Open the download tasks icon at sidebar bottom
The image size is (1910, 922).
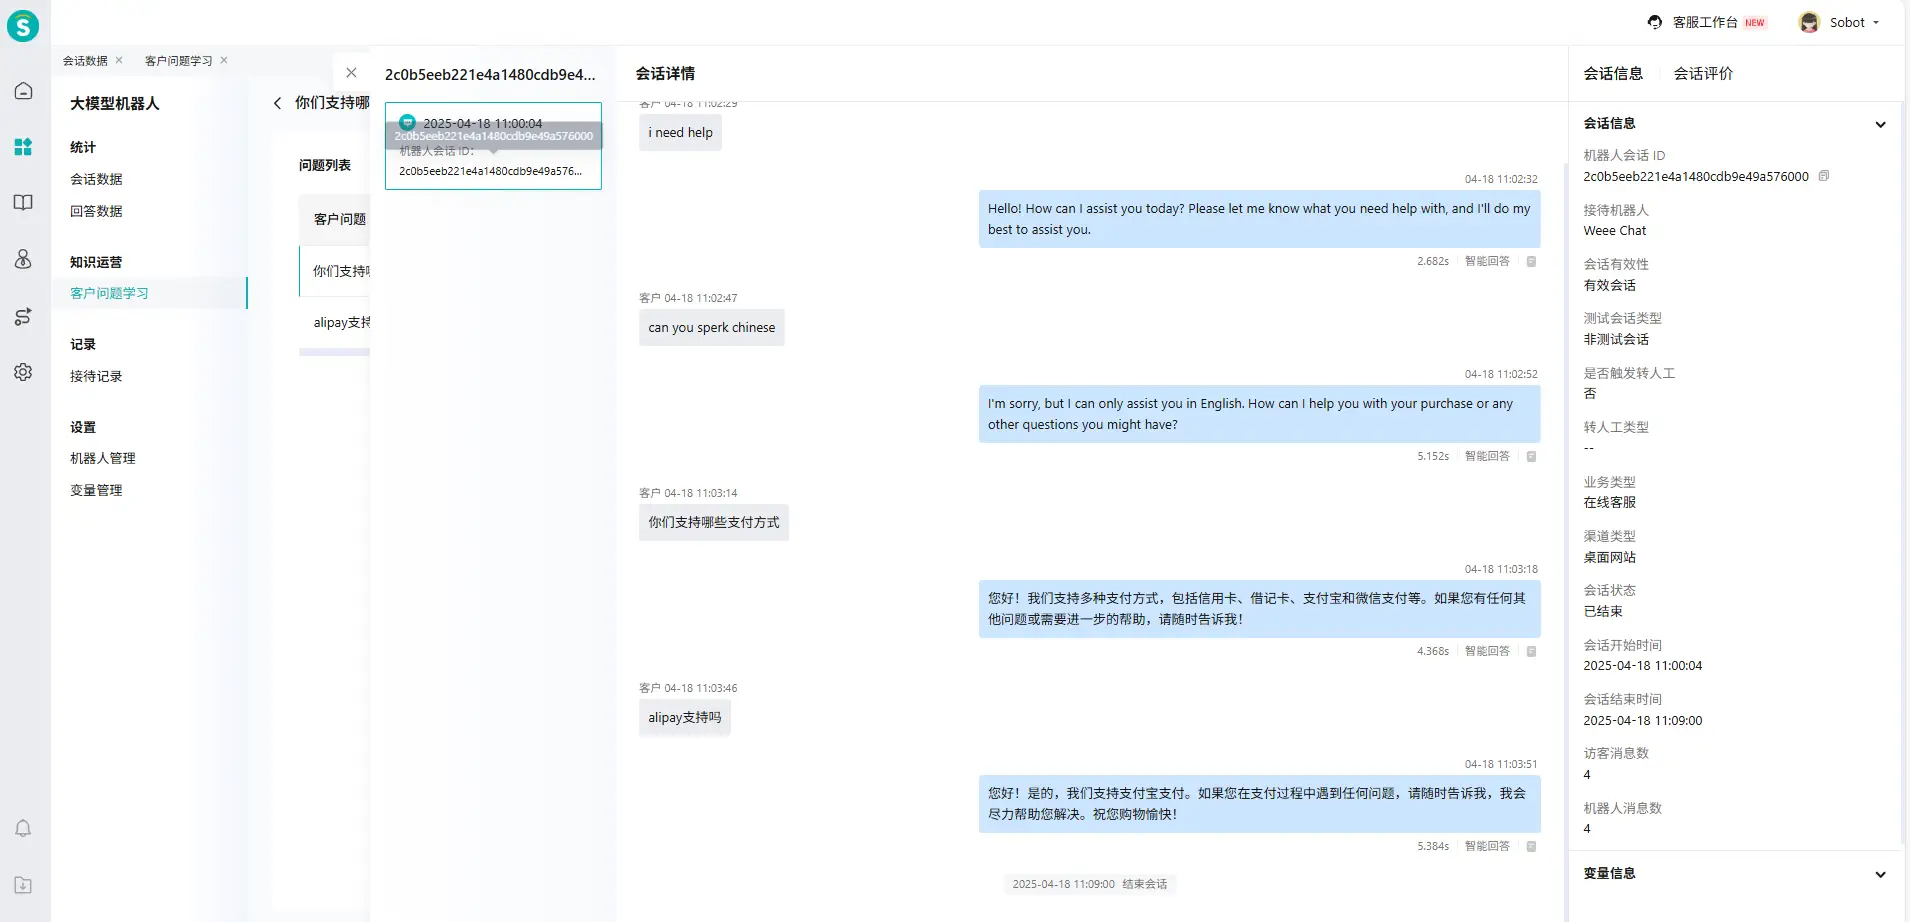tap(23, 885)
